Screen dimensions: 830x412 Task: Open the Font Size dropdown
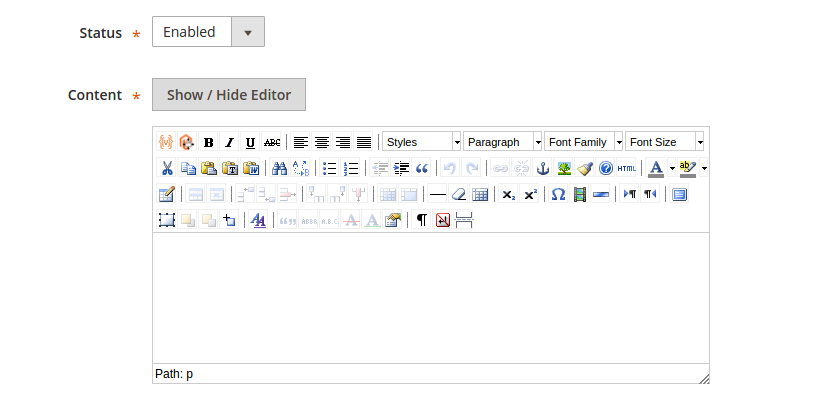tap(665, 142)
